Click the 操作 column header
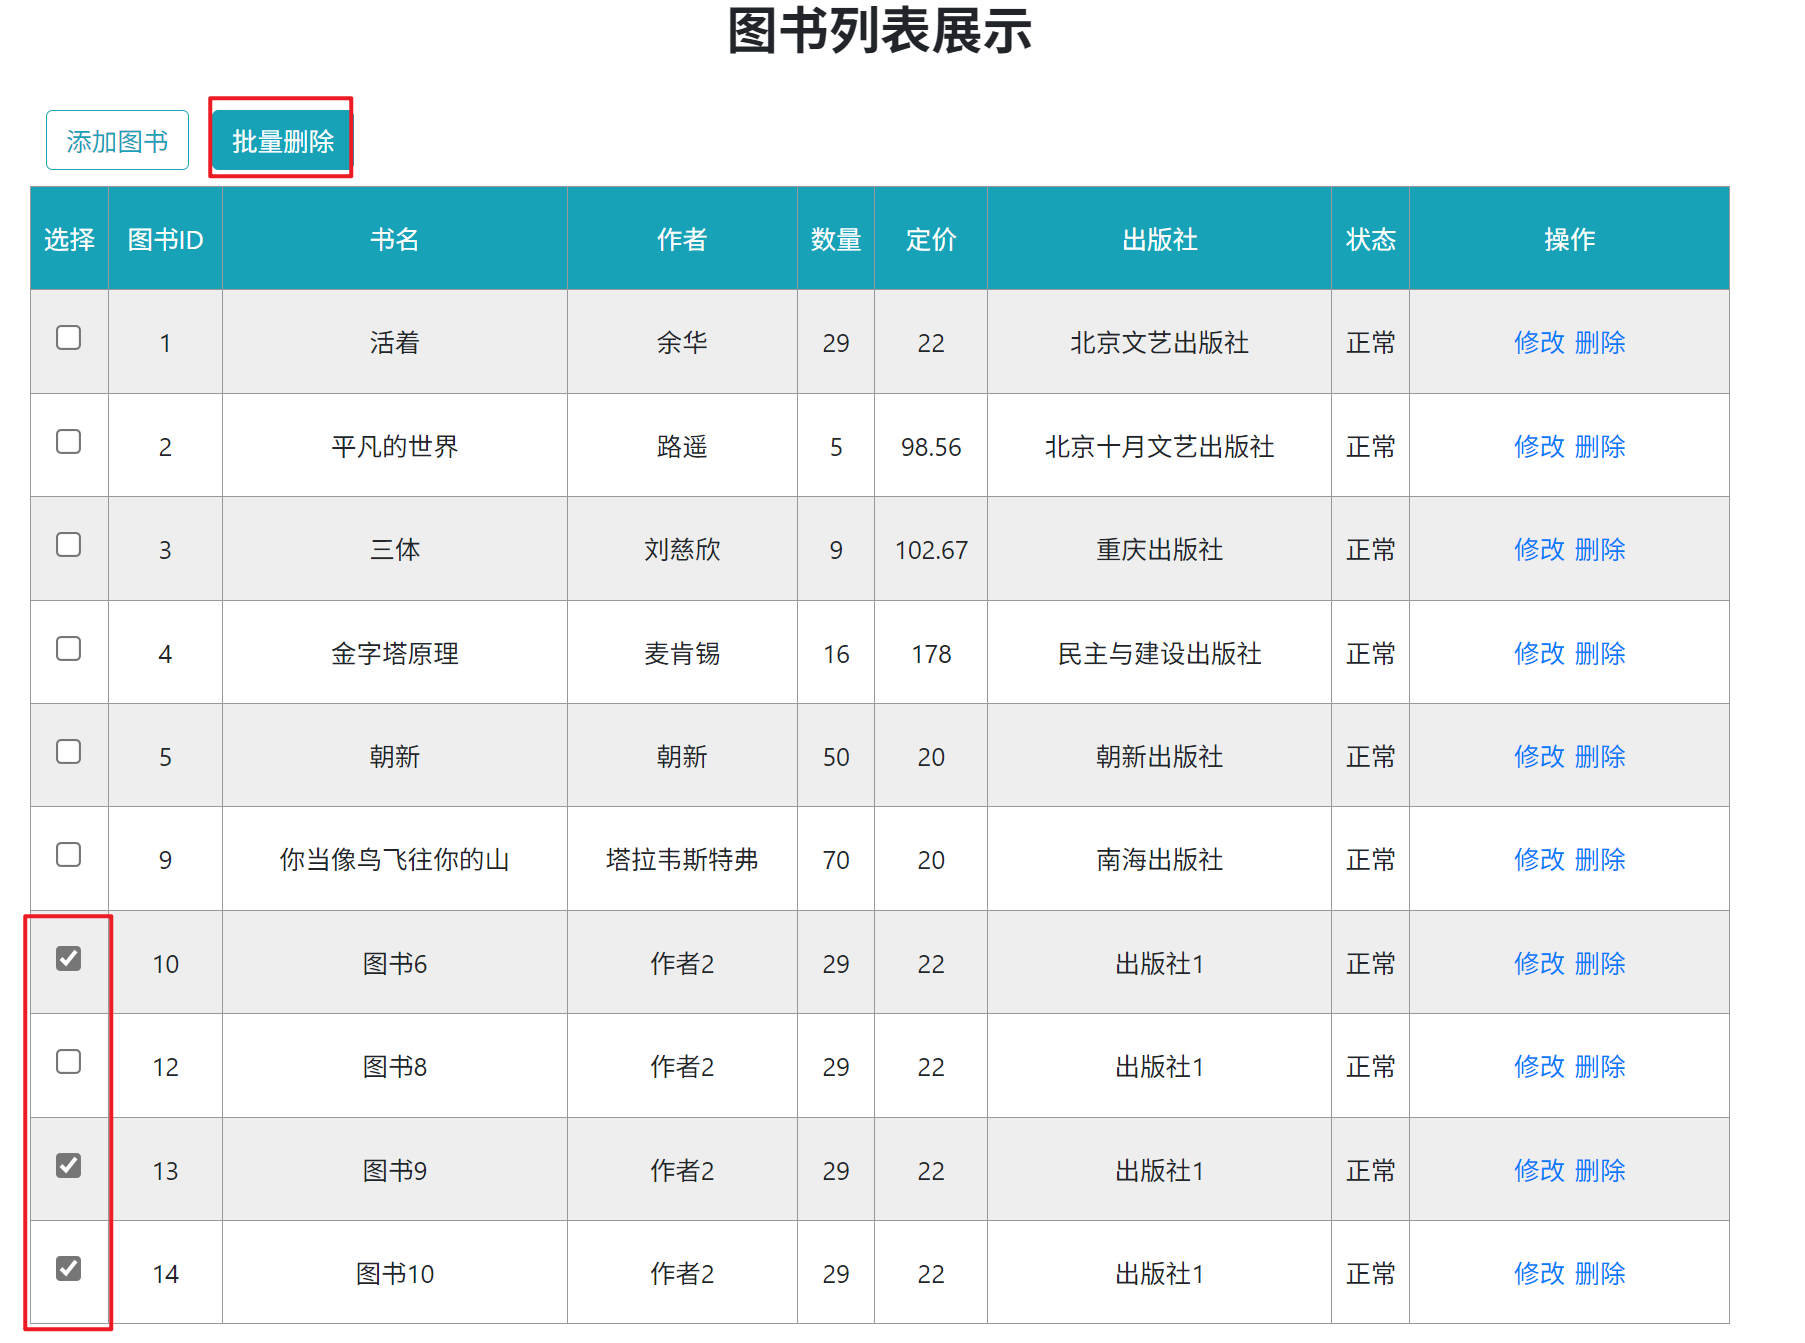This screenshot has width=1805, height=1343. (1569, 239)
